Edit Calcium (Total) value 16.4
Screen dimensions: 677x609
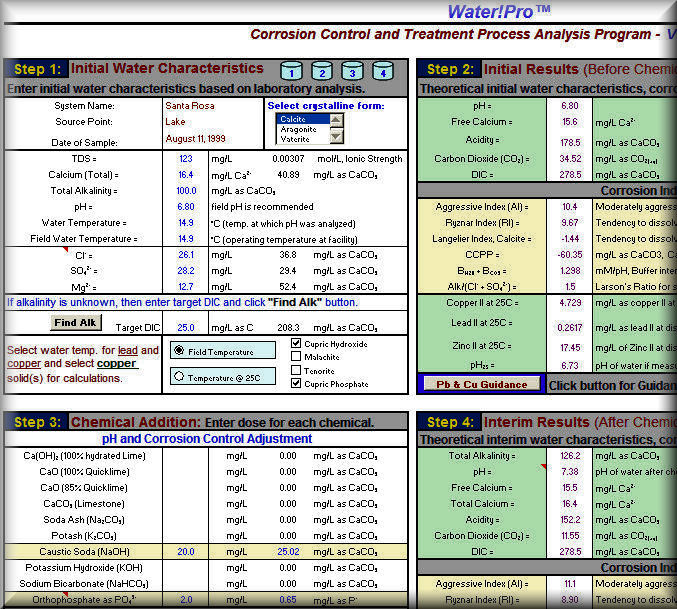(x=186, y=175)
